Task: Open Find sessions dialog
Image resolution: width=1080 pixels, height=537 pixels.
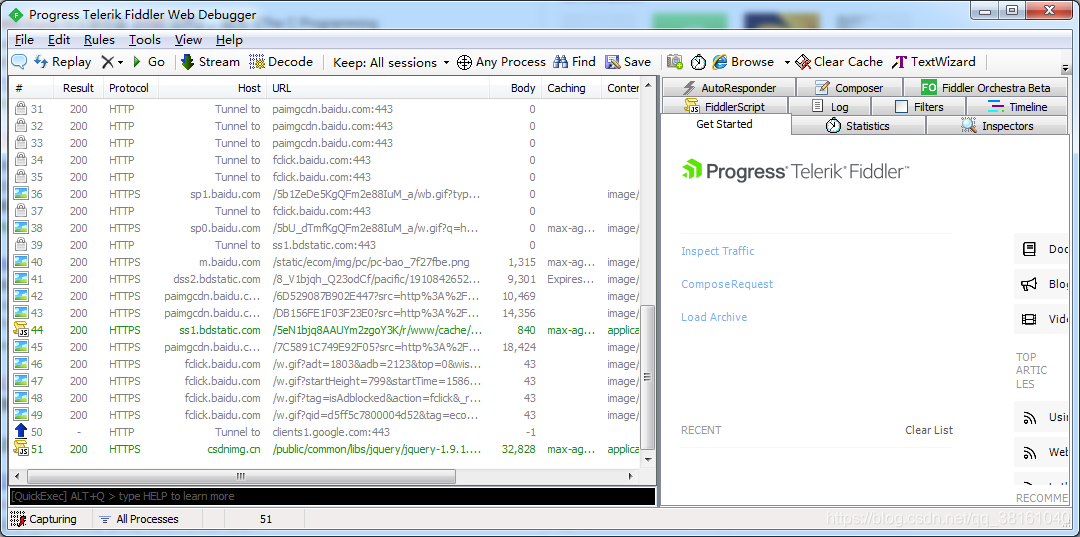Action: tap(574, 62)
